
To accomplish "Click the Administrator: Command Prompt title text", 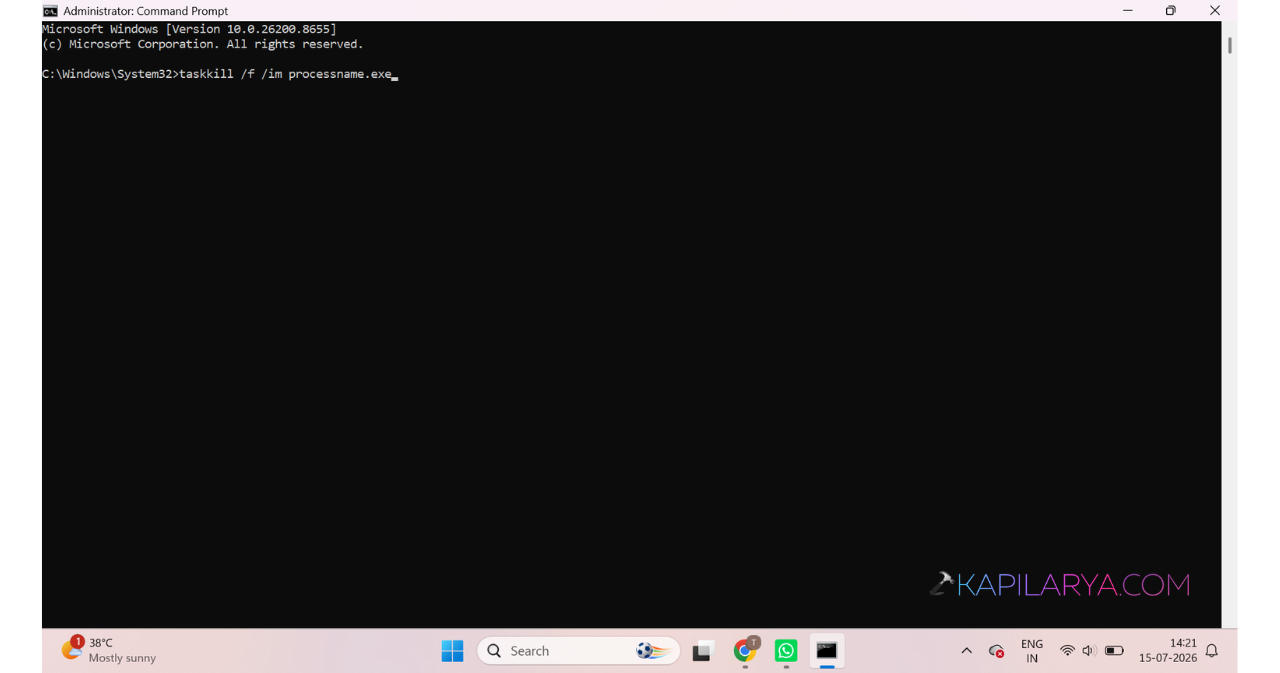I will (x=146, y=11).
